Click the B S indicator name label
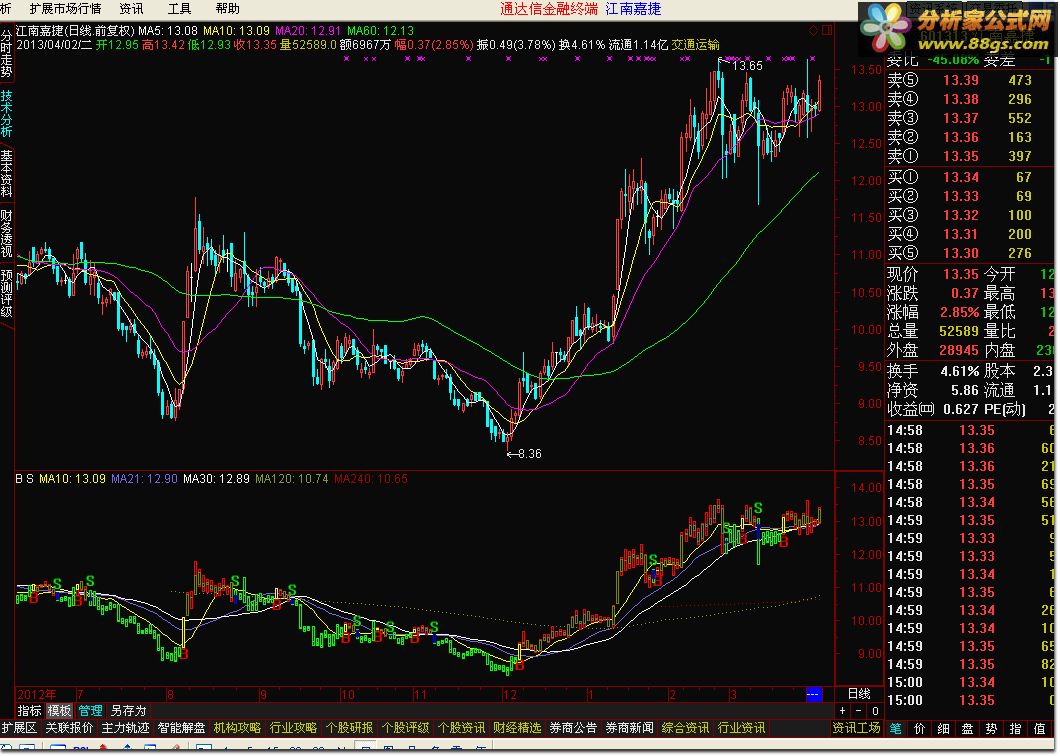 (x=24, y=479)
